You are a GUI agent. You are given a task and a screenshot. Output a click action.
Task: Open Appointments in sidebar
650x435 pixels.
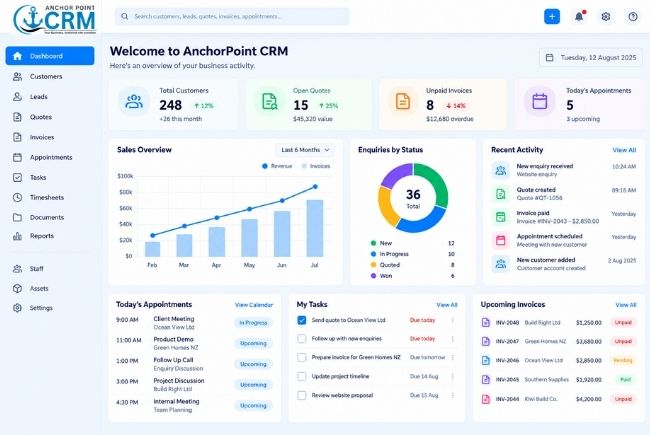50,157
